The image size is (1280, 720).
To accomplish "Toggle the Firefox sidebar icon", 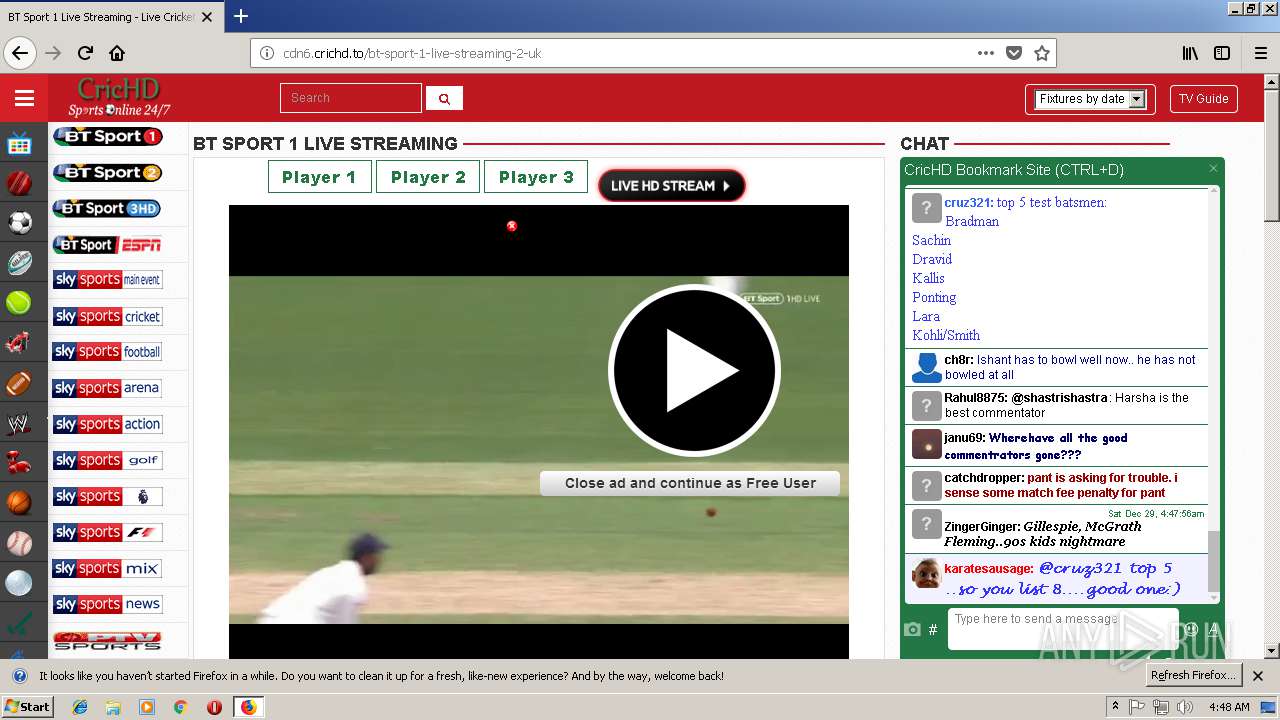I will click(x=1222, y=53).
